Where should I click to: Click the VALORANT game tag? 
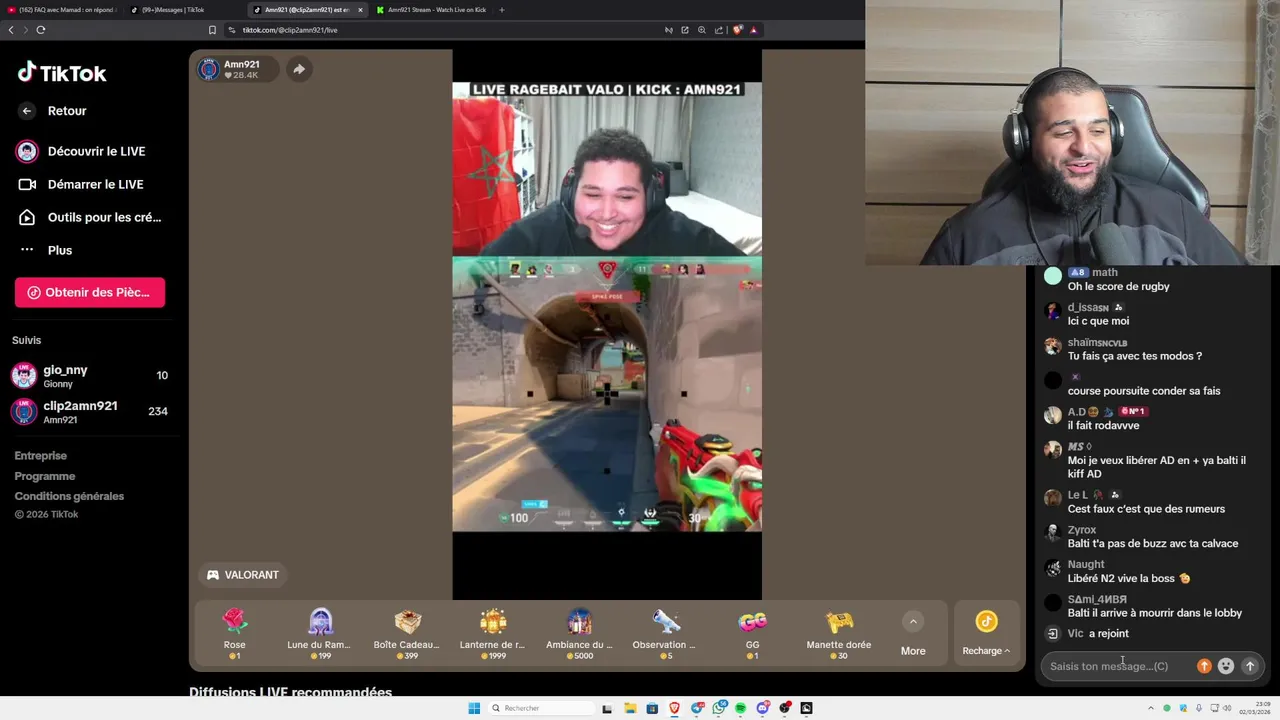click(242, 575)
